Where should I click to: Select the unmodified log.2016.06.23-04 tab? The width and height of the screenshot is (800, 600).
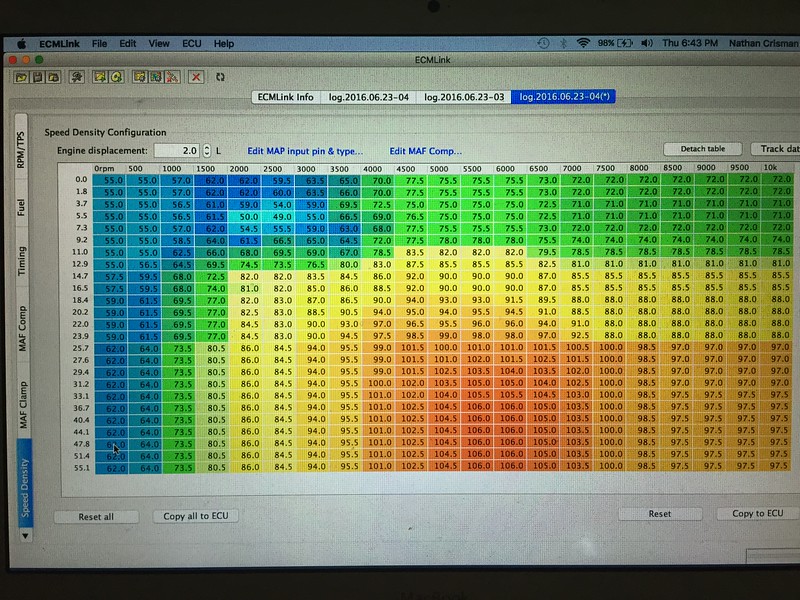tap(368, 97)
